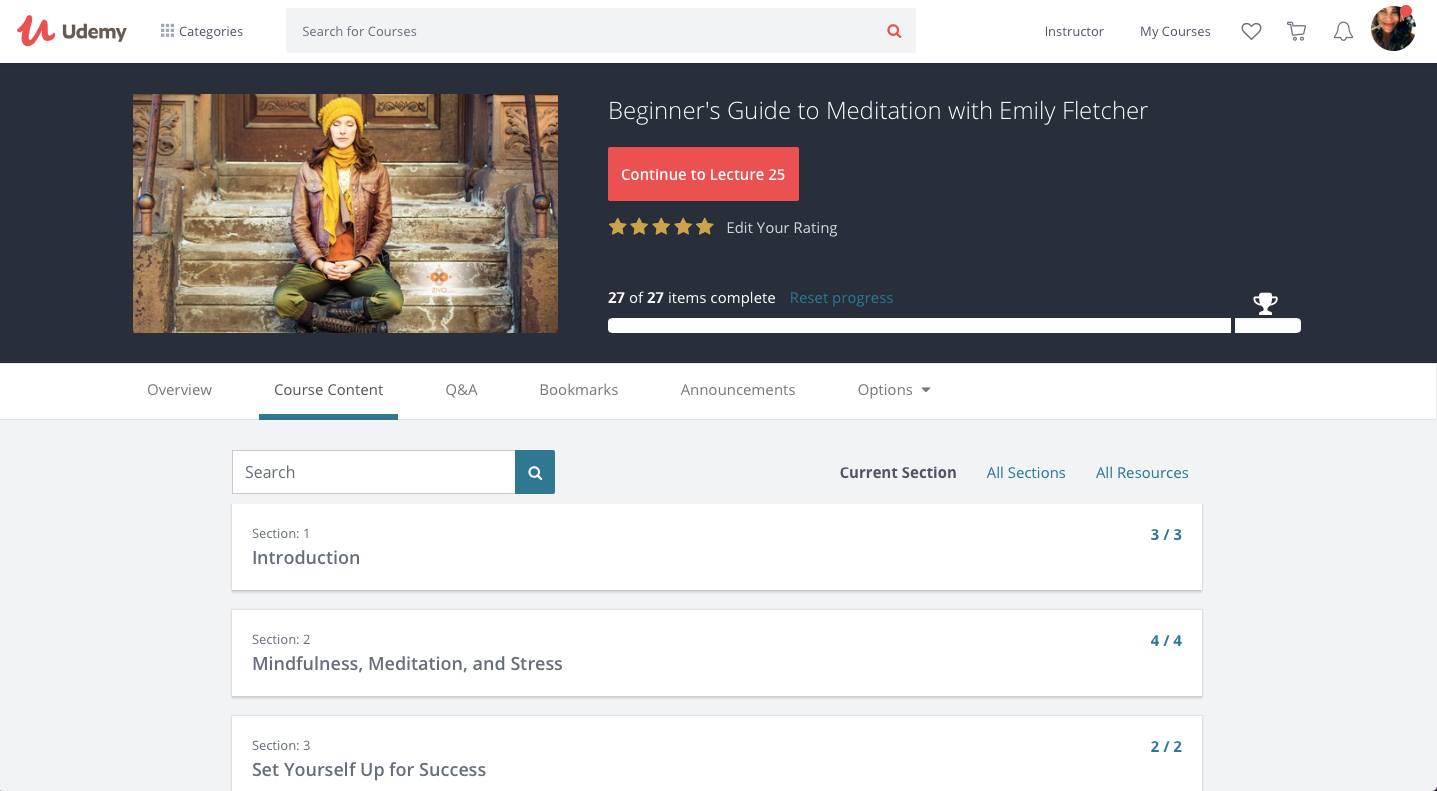Click Reset progress link

pyautogui.click(x=841, y=297)
